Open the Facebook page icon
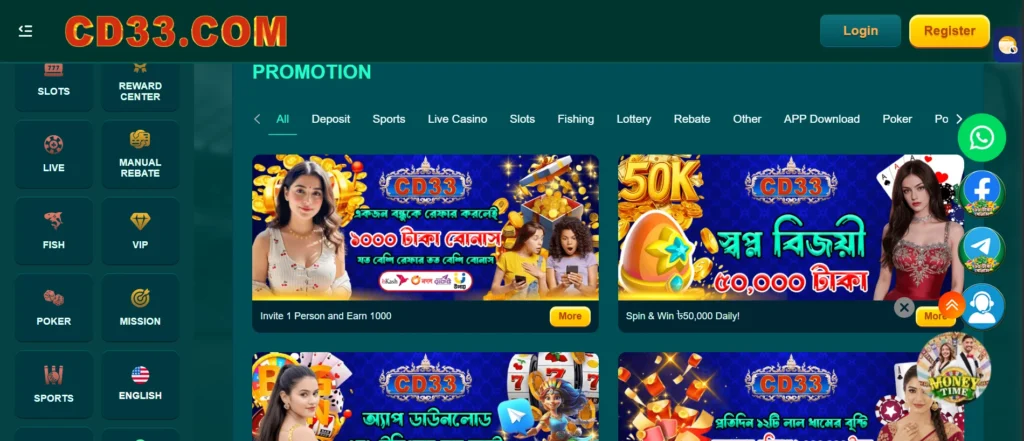The width and height of the screenshot is (1024, 441). pyautogui.click(x=982, y=194)
